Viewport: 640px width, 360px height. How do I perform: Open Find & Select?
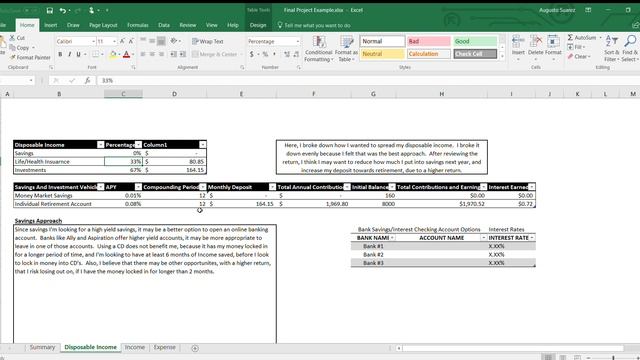click(x=630, y=48)
